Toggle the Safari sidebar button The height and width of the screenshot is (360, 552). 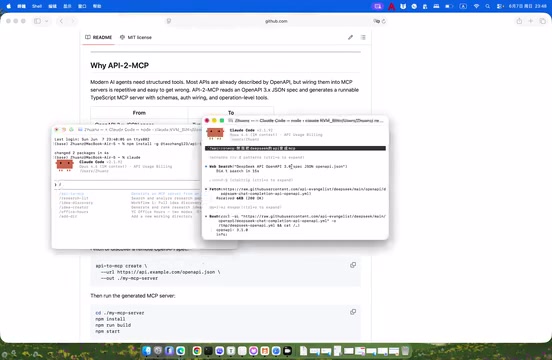click(37, 21)
